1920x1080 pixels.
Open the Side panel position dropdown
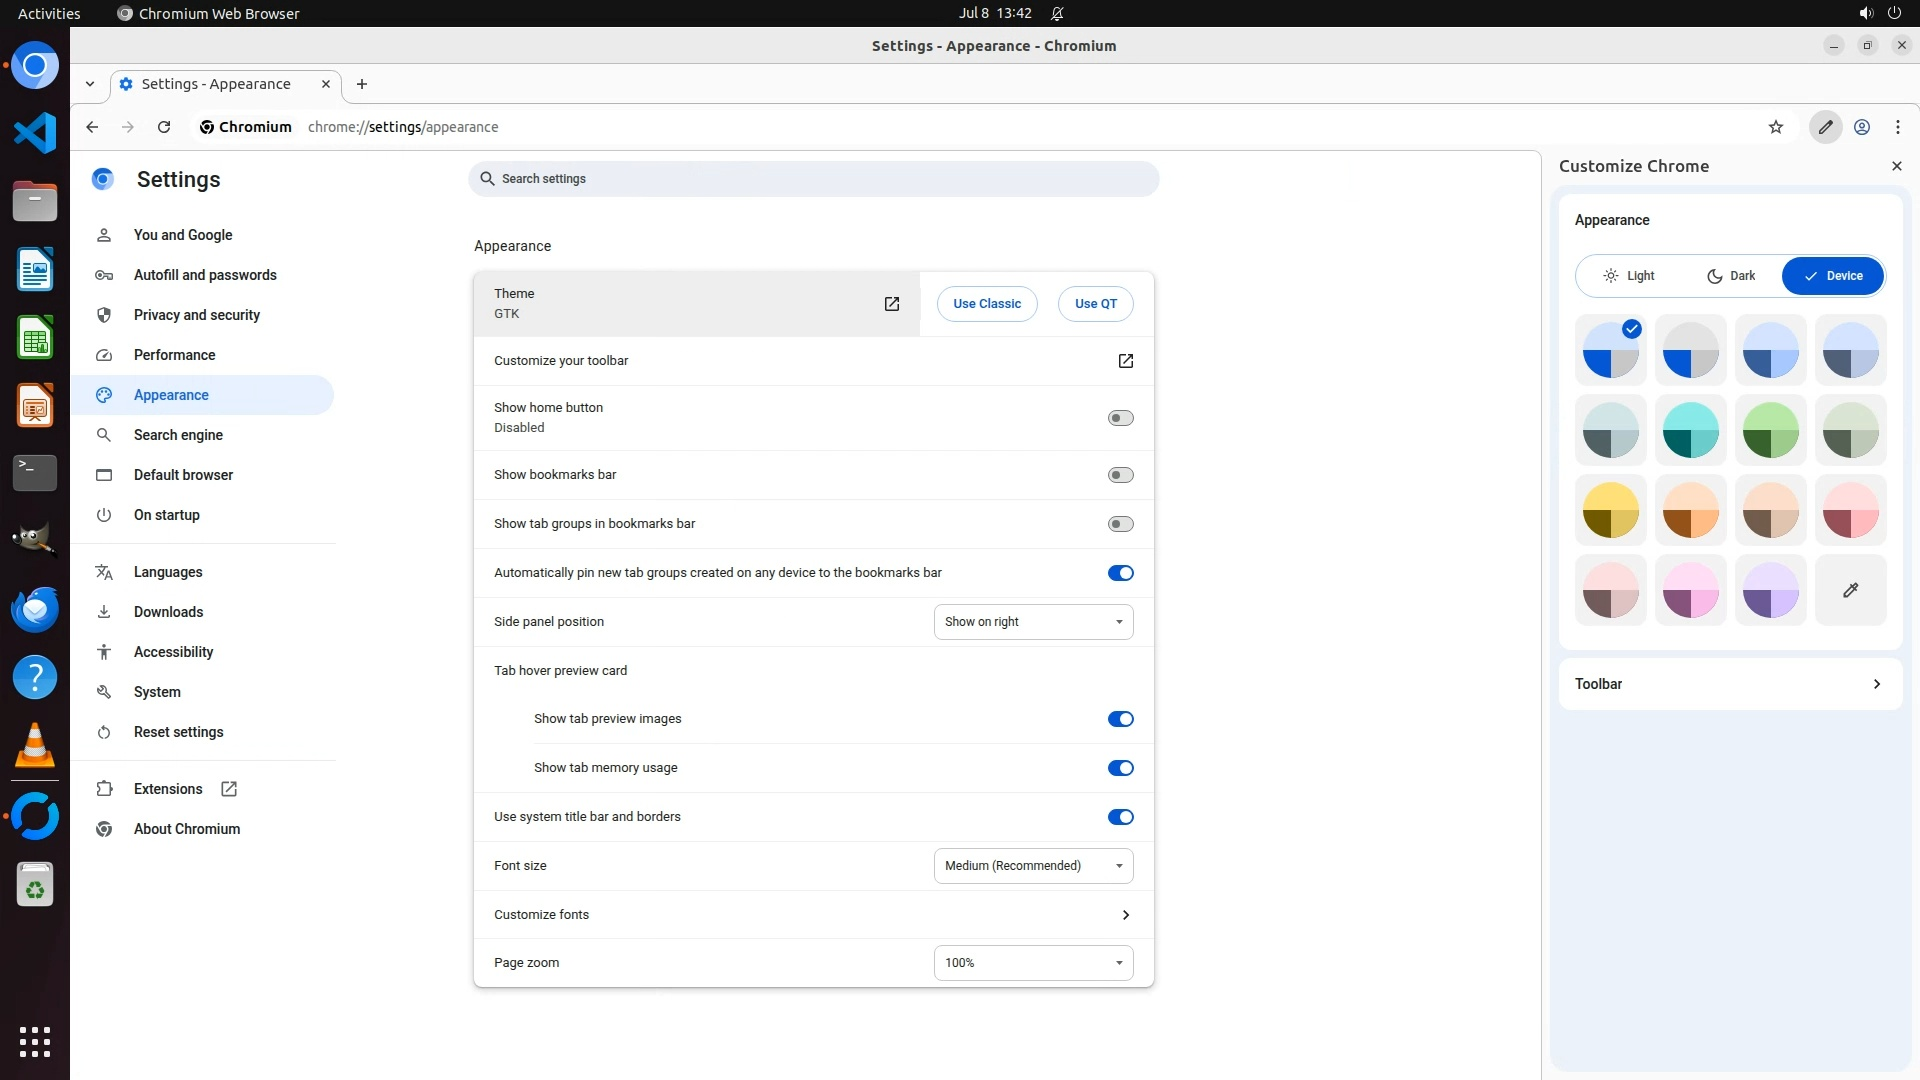1033,622
